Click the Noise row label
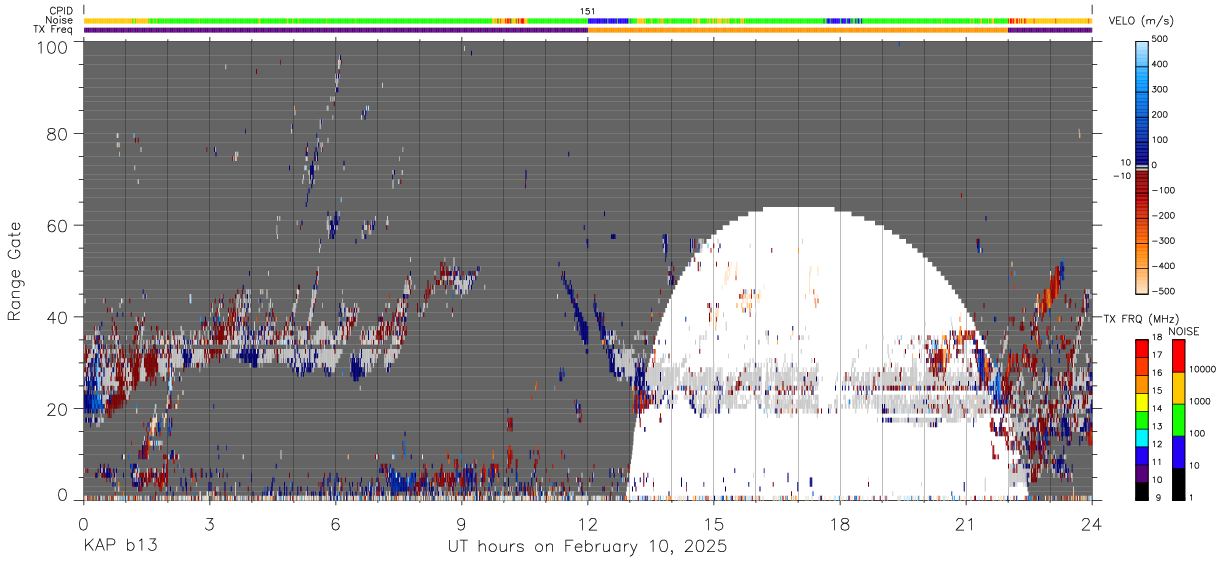1228x567 pixels. pyautogui.click(x=59, y=20)
